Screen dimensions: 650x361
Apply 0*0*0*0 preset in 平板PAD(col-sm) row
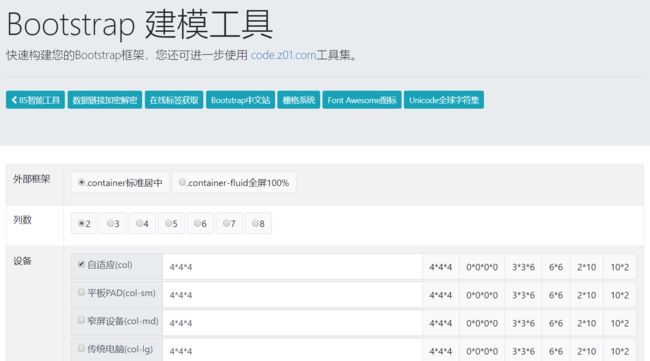(x=482, y=295)
